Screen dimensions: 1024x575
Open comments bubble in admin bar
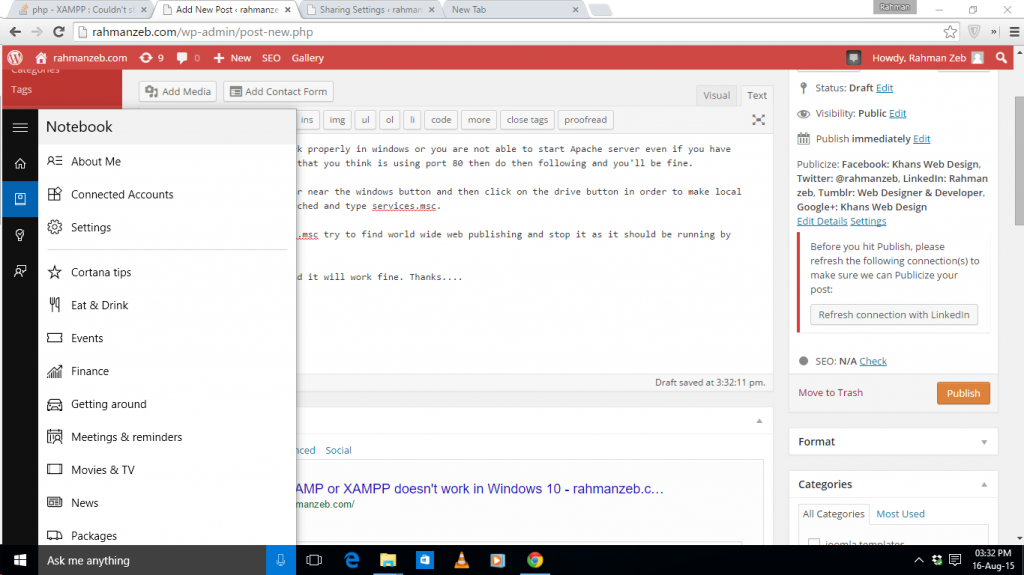[188, 58]
